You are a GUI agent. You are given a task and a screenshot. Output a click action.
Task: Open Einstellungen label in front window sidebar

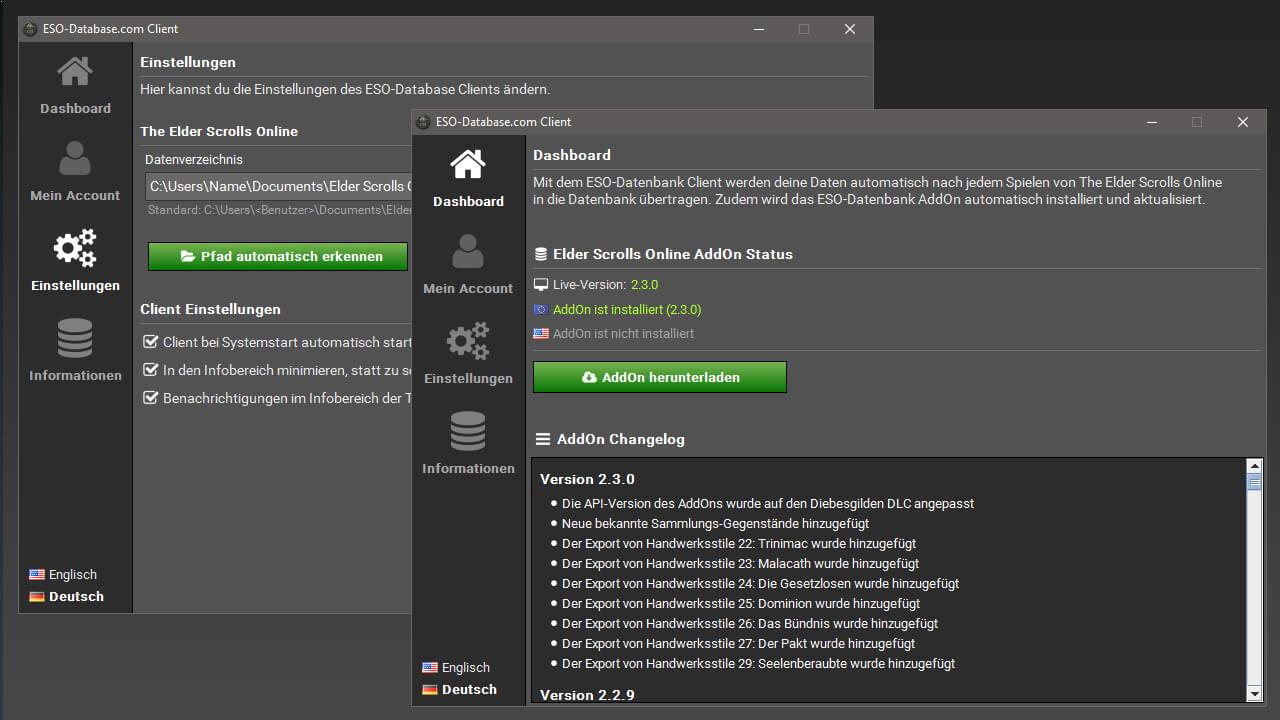pyautogui.click(x=468, y=379)
